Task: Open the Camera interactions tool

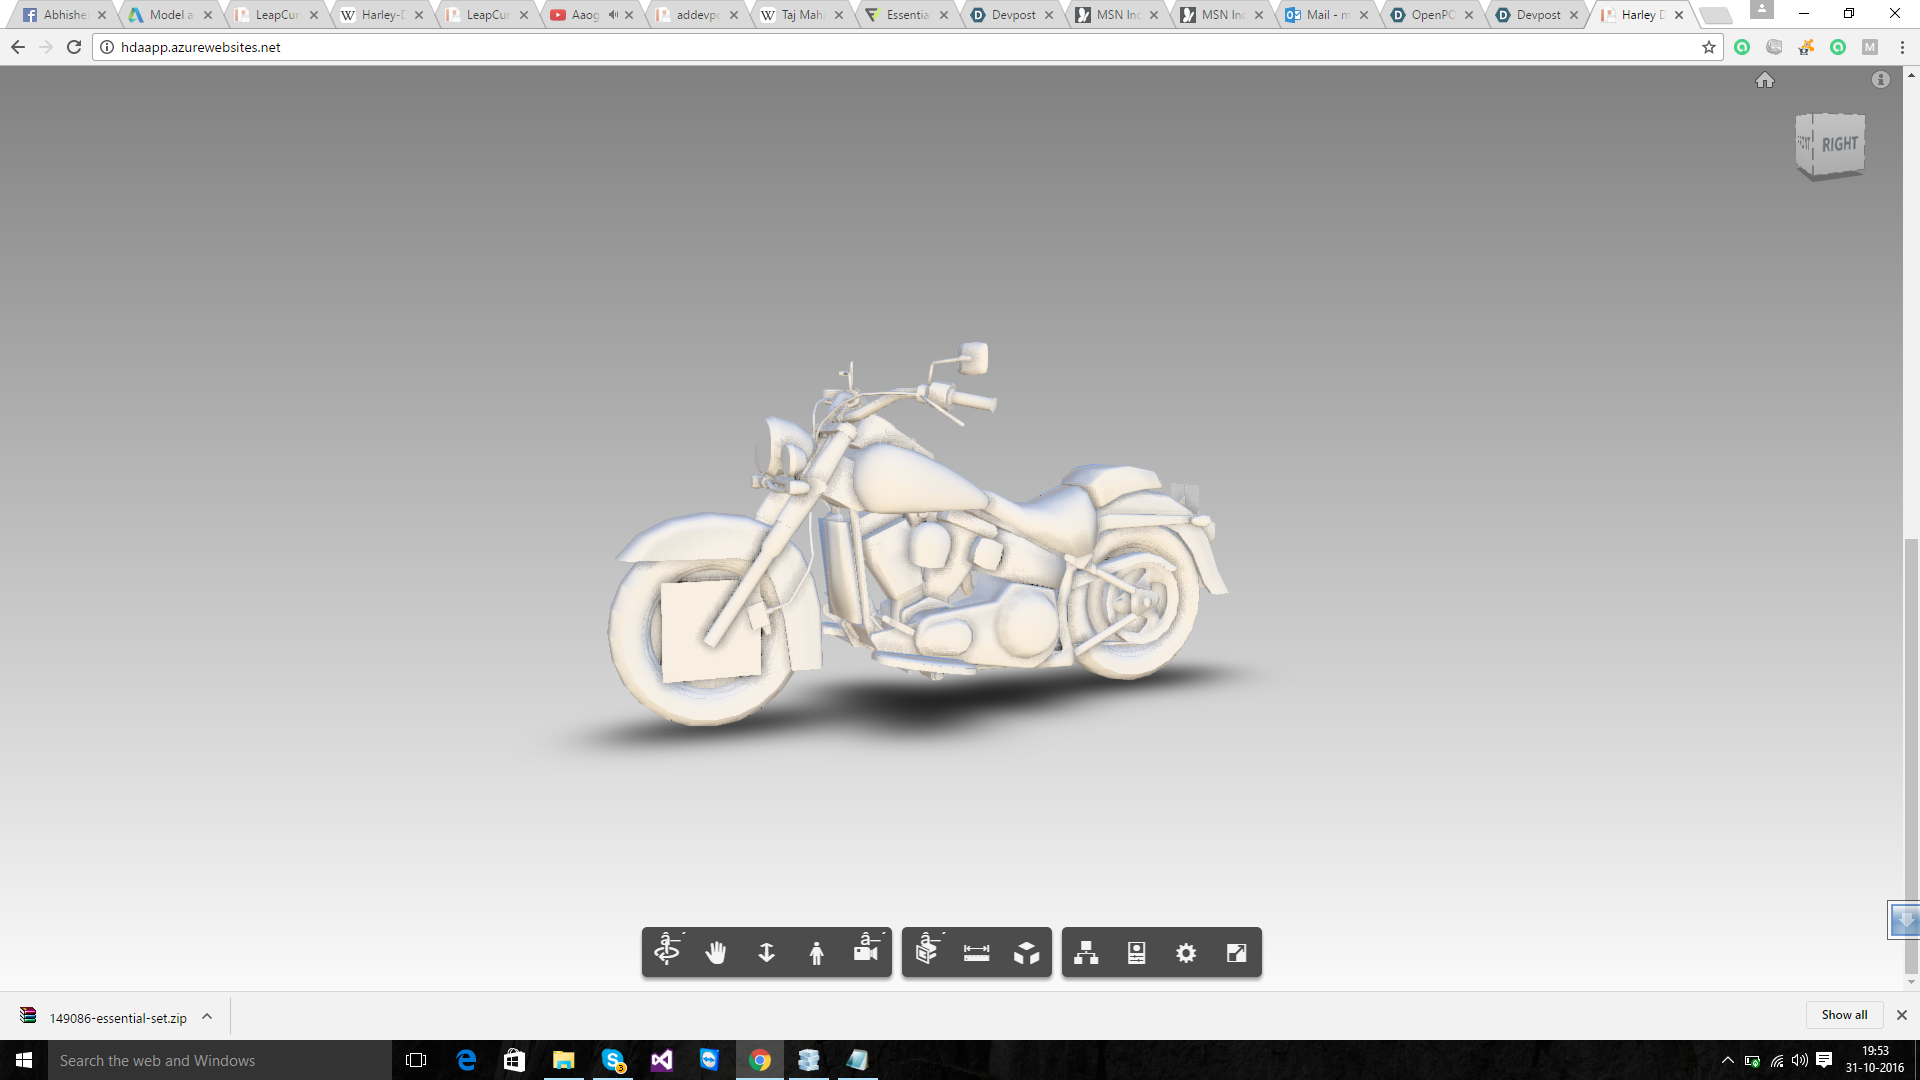Action: pos(867,952)
